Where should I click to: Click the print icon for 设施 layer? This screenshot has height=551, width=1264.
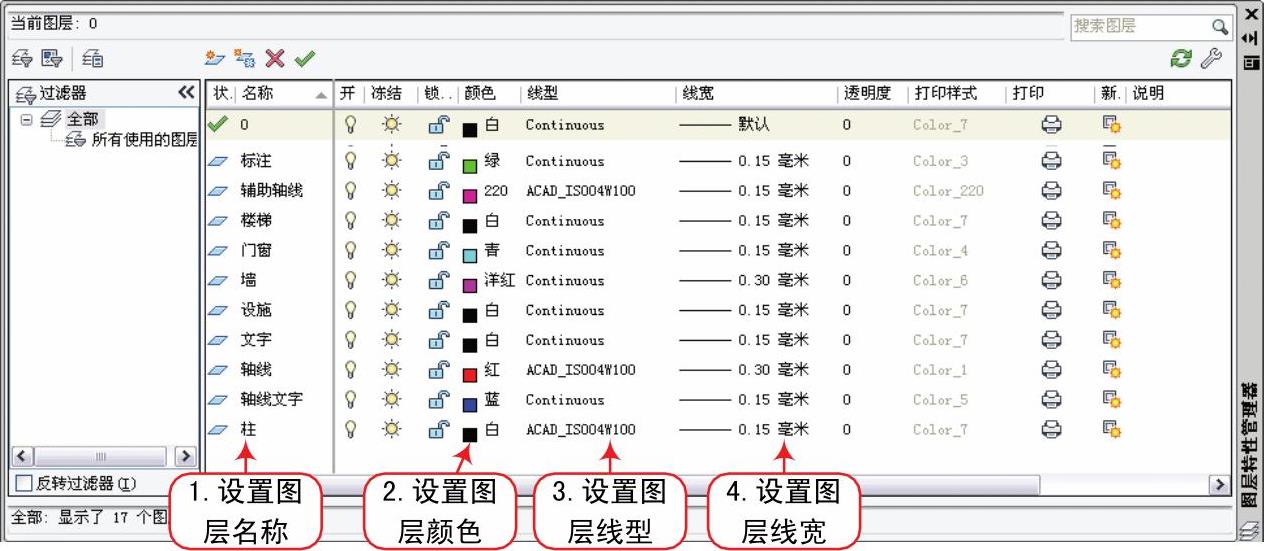pos(1051,311)
